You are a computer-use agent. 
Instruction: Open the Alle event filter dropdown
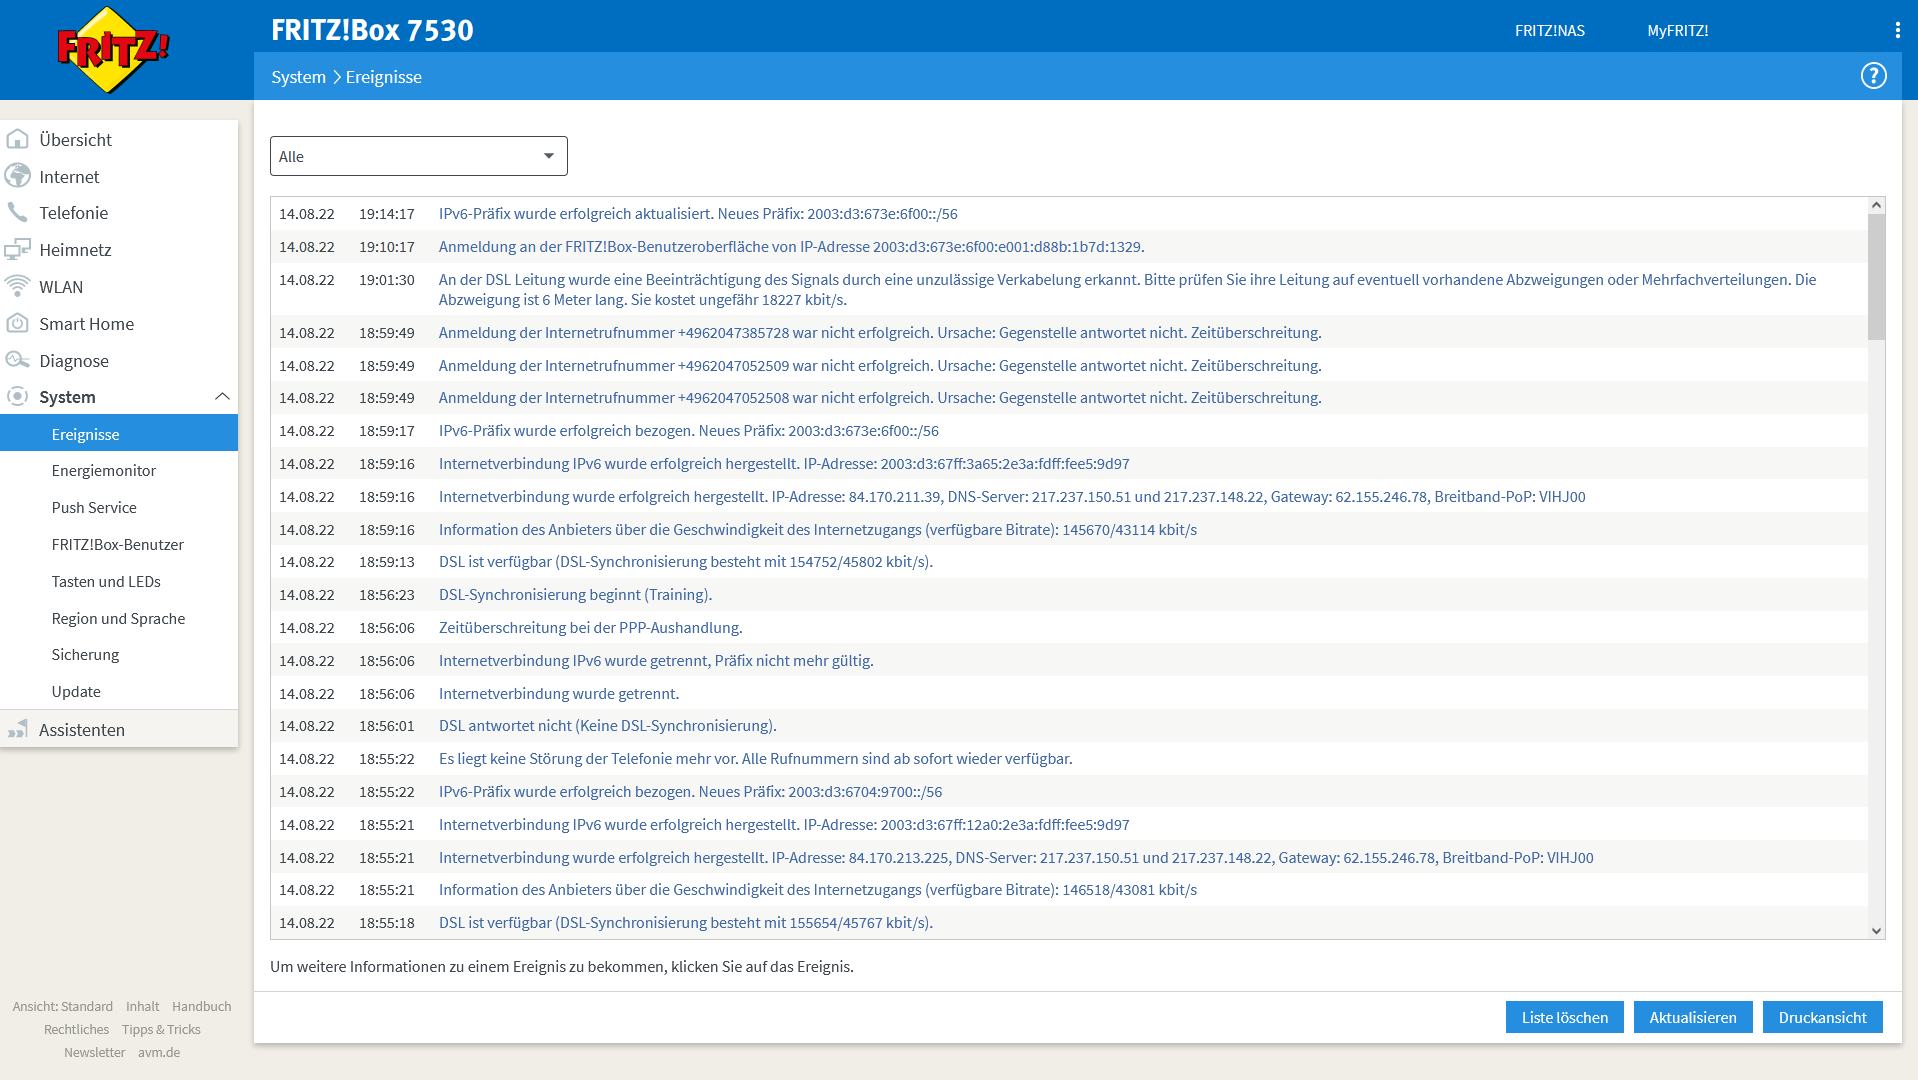(x=419, y=156)
